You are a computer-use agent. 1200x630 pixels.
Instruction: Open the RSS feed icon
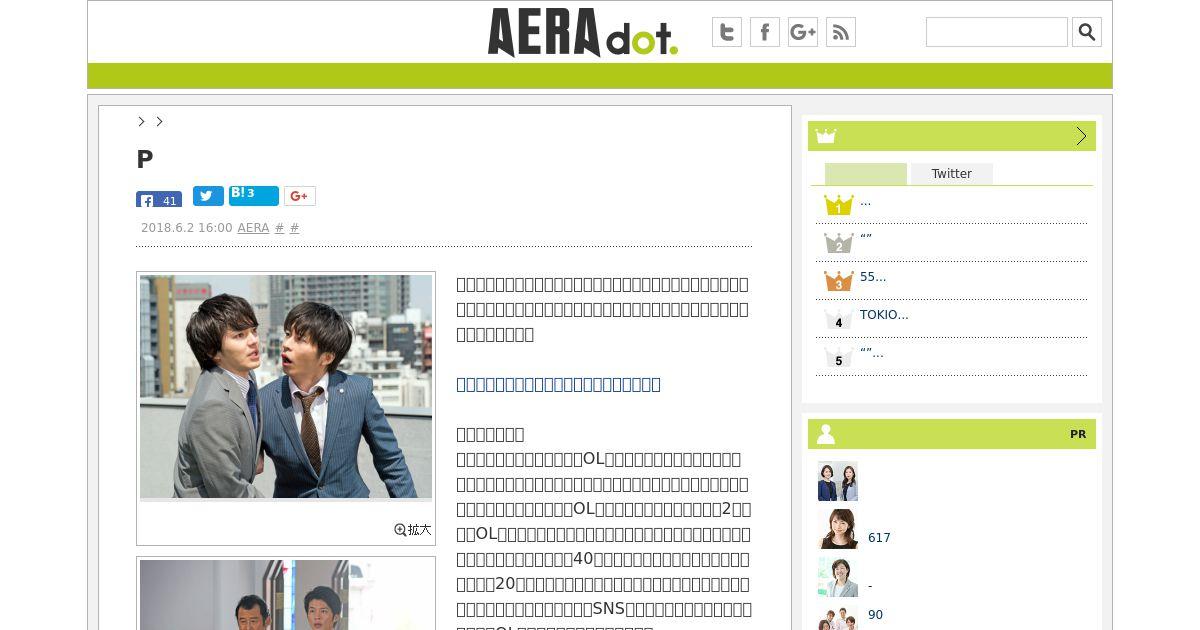pyautogui.click(x=841, y=32)
